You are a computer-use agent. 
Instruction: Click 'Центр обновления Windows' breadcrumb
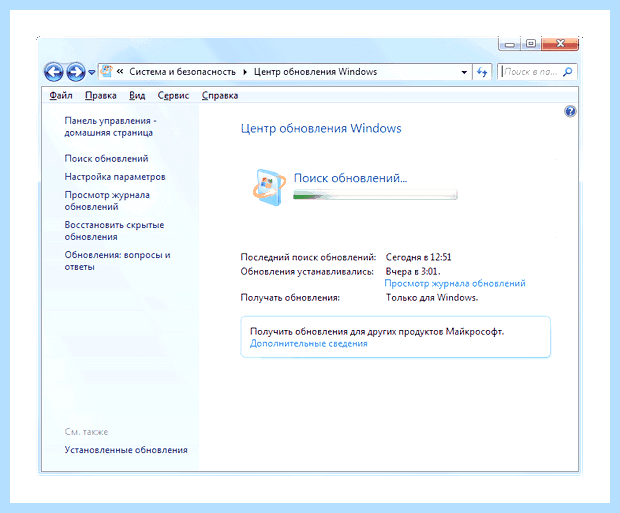point(315,72)
